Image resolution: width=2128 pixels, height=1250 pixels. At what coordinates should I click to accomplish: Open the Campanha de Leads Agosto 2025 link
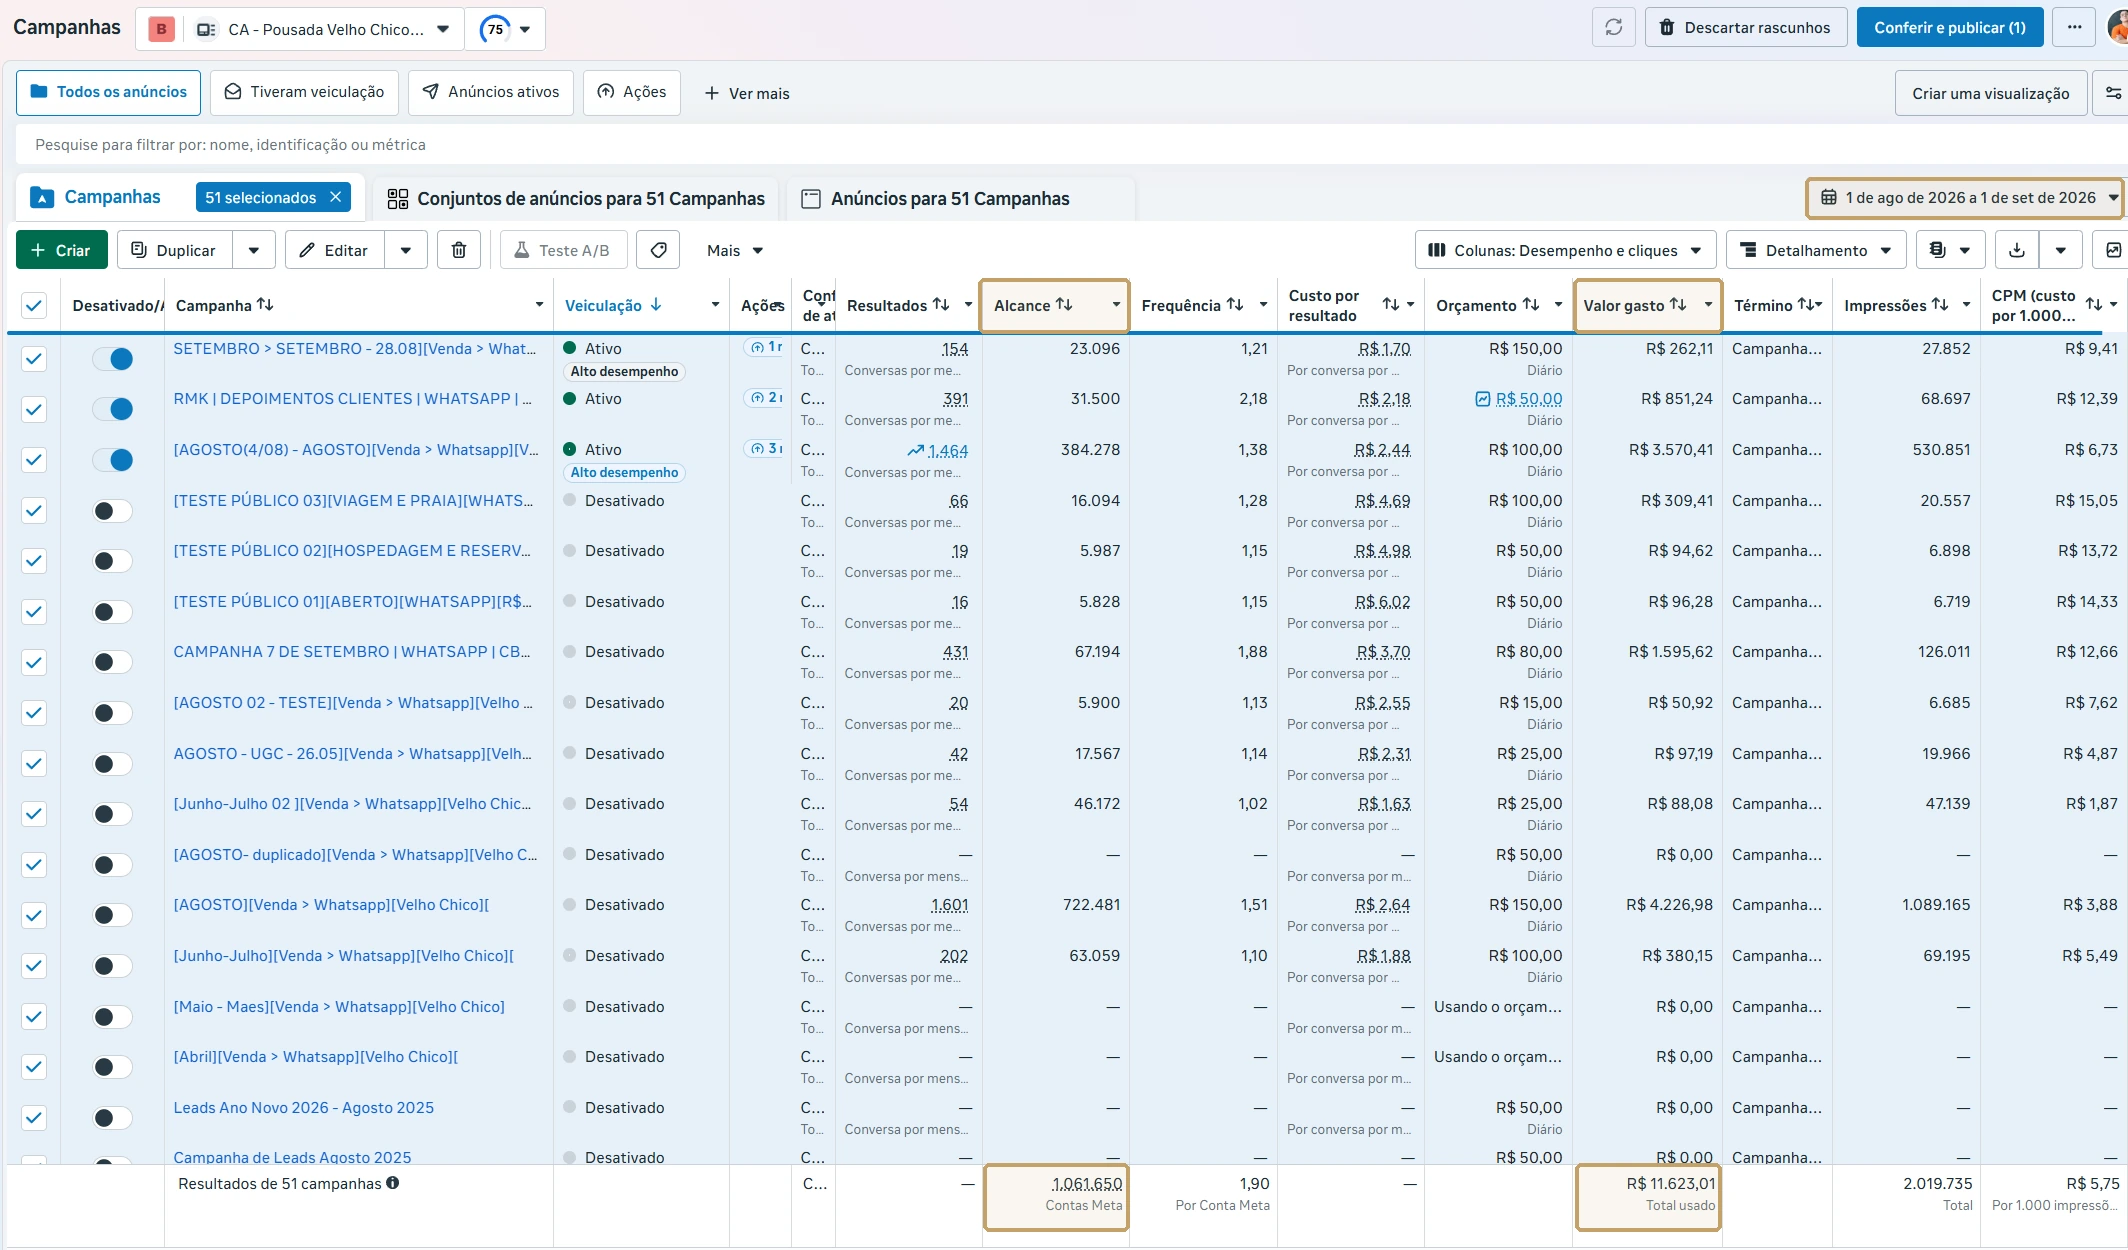[x=292, y=1156]
